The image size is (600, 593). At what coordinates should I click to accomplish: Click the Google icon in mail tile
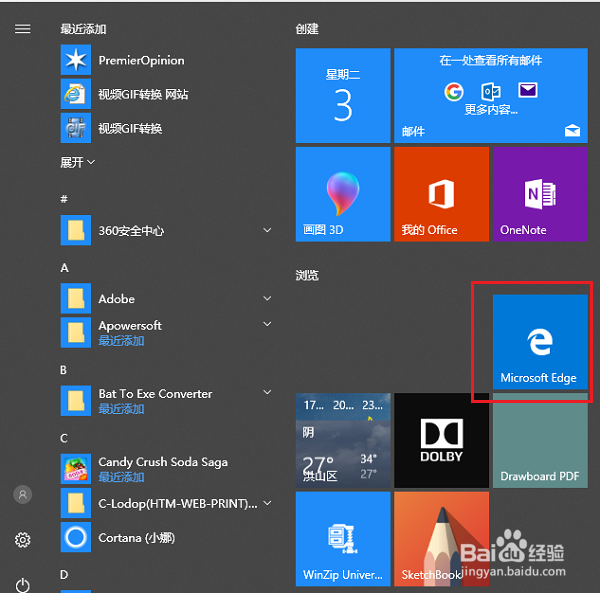pyautogui.click(x=454, y=92)
